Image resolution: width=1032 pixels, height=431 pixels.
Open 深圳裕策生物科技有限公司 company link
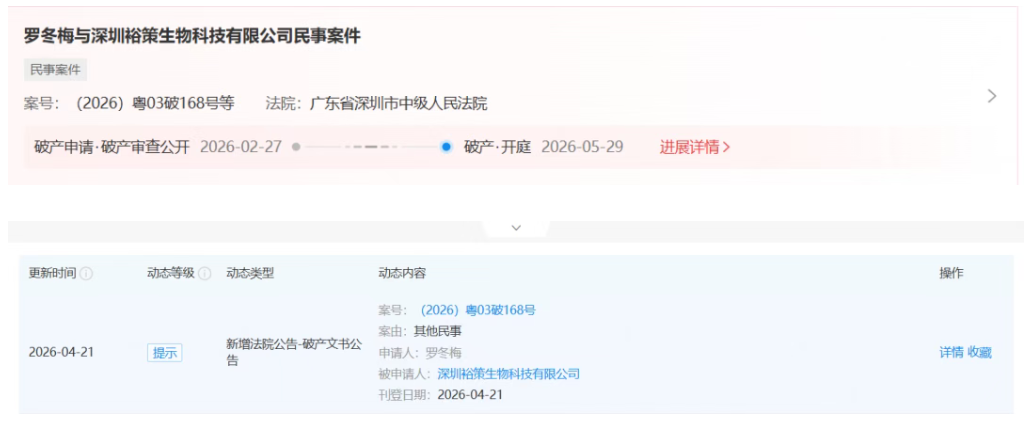click(x=509, y=374)
